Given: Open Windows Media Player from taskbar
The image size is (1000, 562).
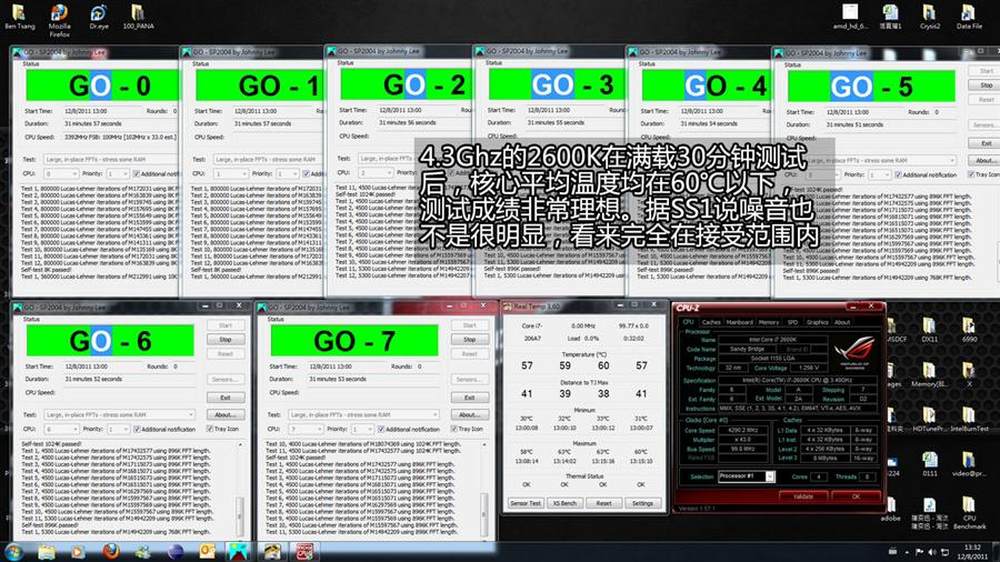Looking at the screenshot, I should pyautogui.click(x=78, y=552).
